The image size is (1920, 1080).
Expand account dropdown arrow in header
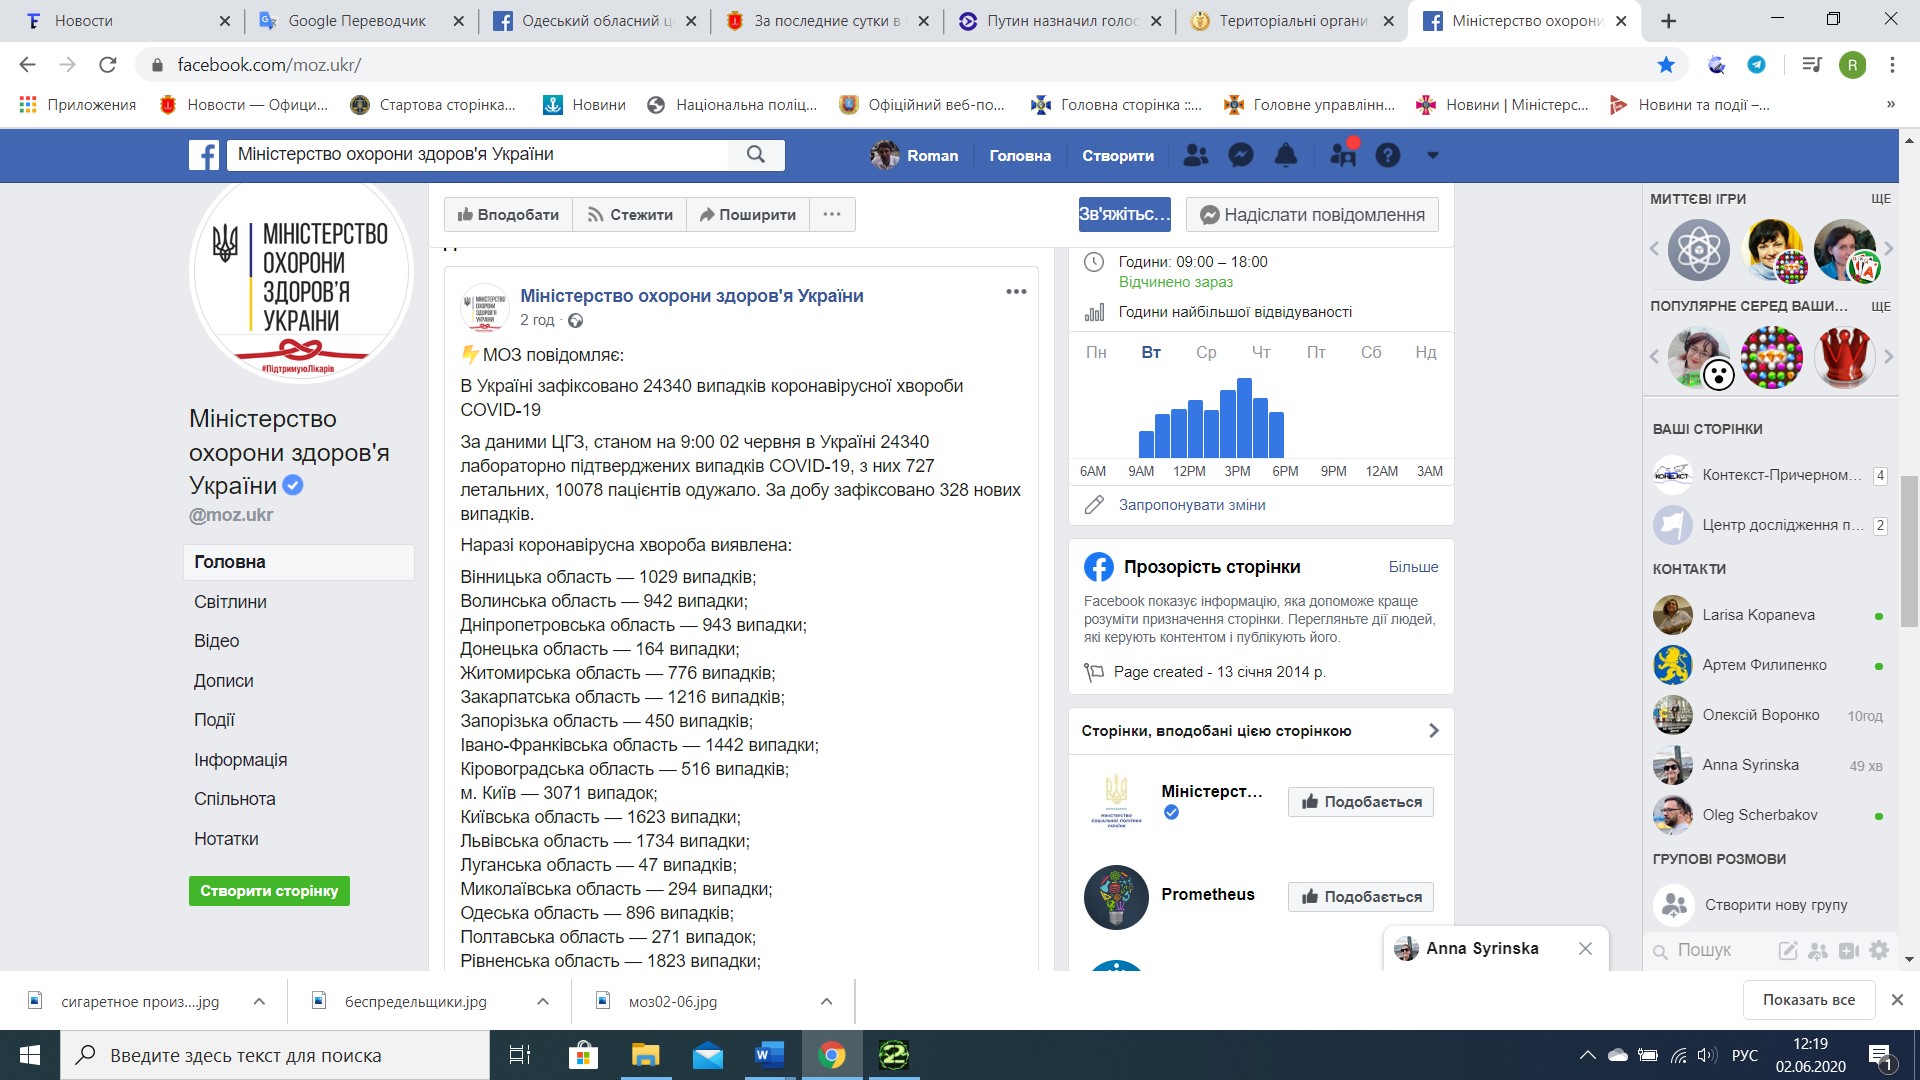(x=1432, y=155)
